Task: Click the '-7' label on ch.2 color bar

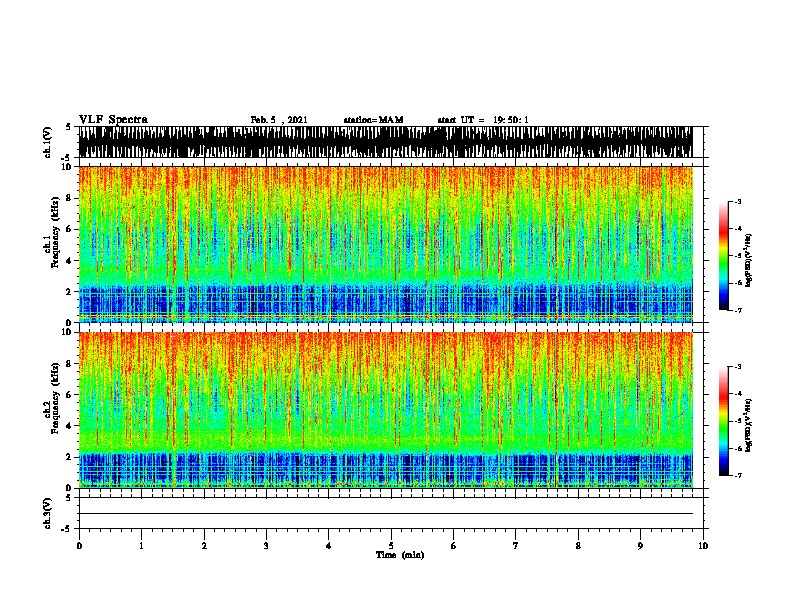Action: tap(737, 475)
